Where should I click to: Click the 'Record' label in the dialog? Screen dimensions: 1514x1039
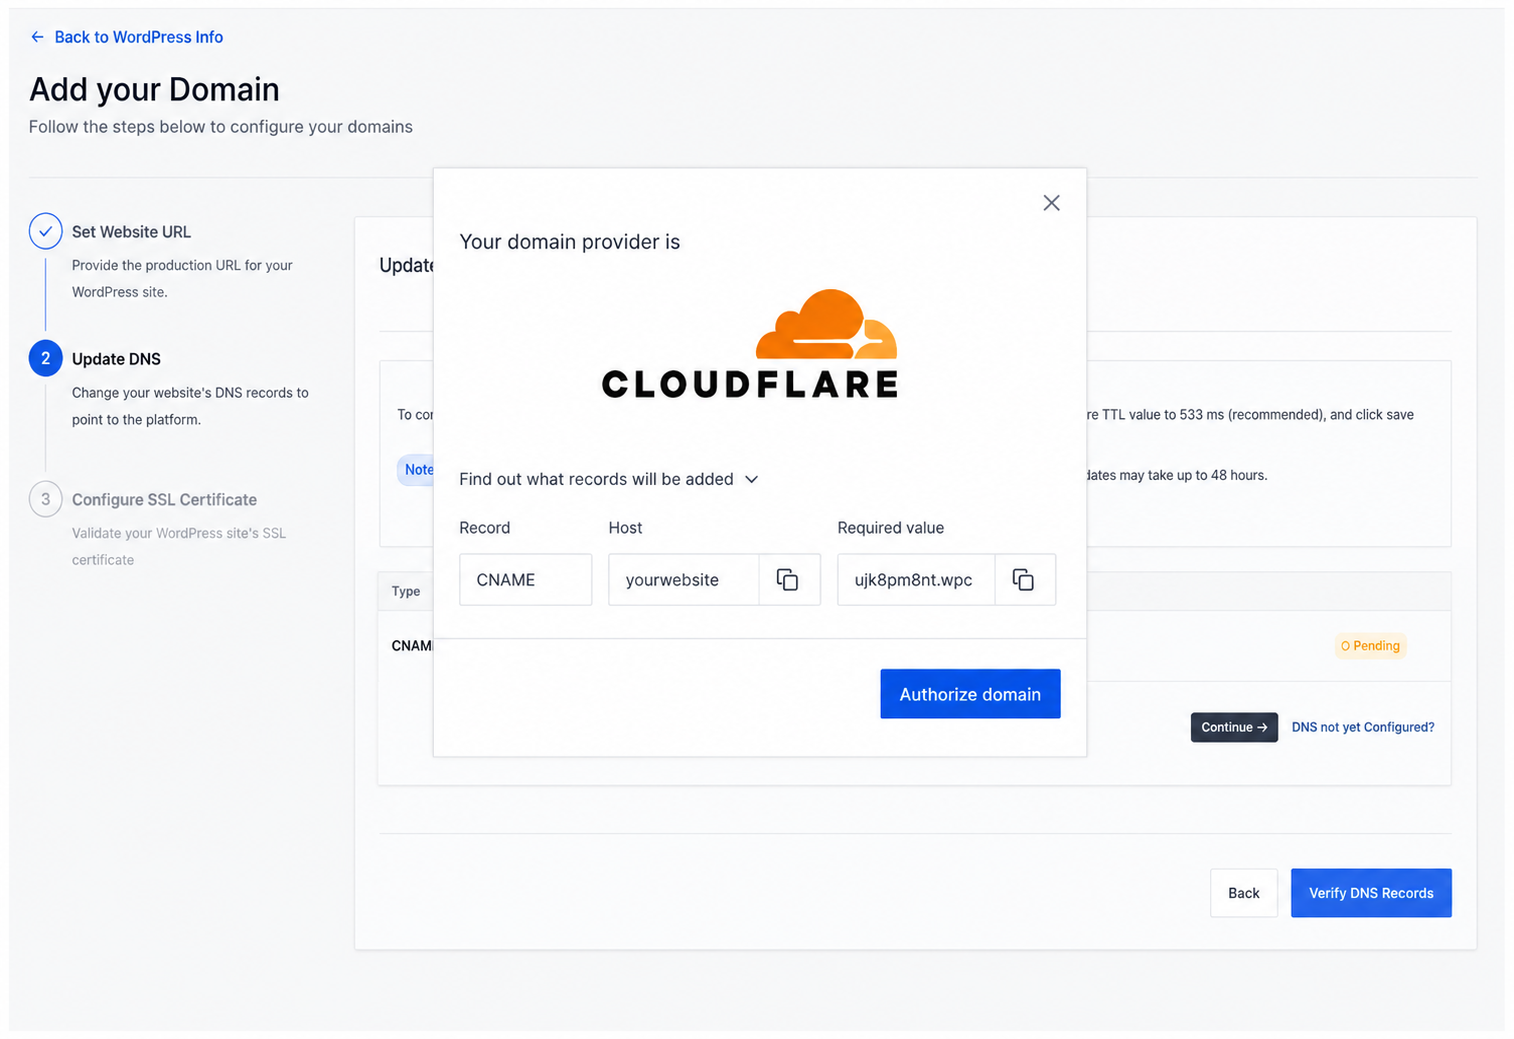point(485,528)
